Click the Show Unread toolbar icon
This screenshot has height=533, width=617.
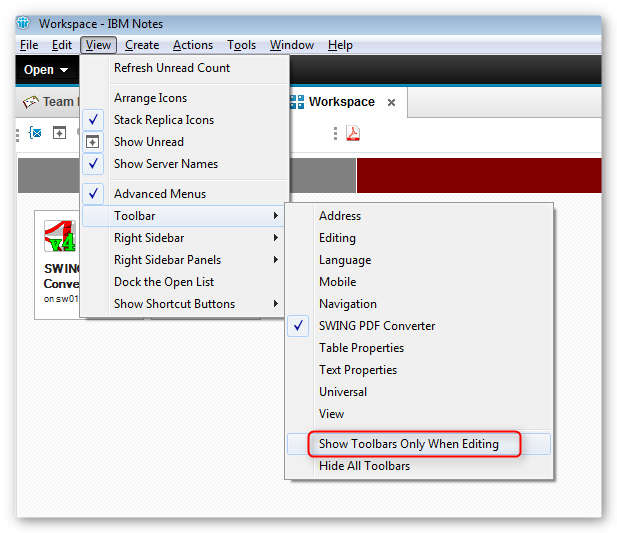(59, 133)
